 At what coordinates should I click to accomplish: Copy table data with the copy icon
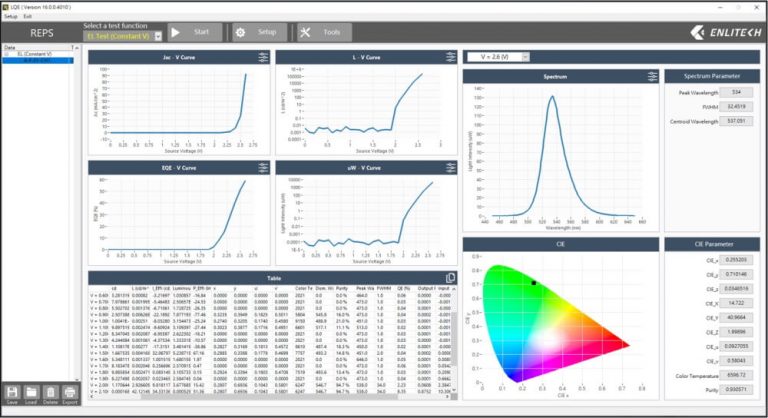[450, 278]
